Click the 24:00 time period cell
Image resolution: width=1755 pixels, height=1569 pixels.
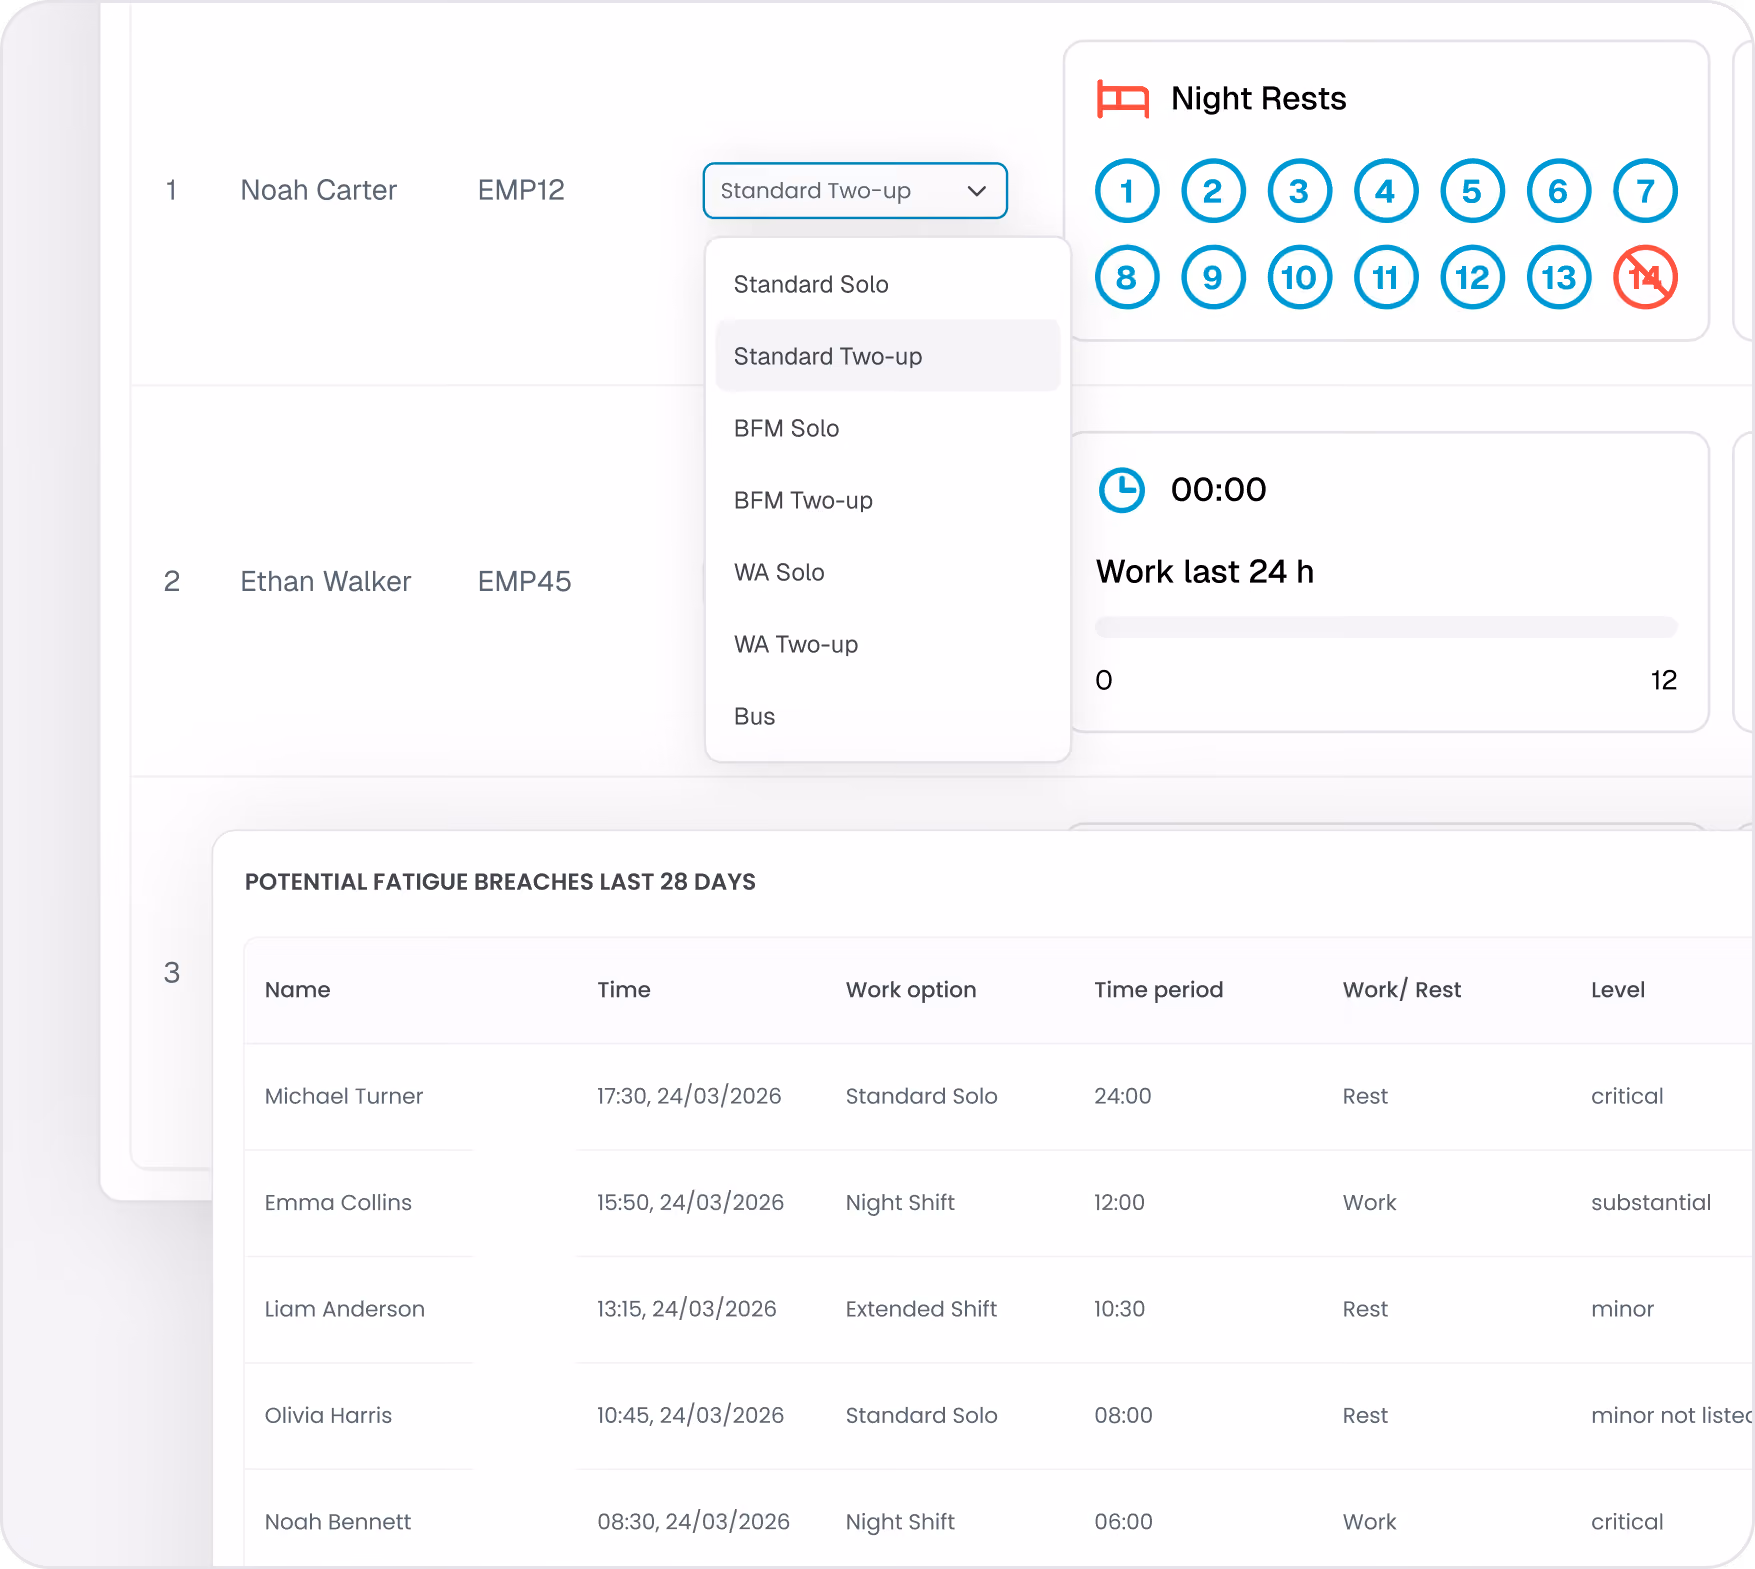(x=1123, y=1096)
